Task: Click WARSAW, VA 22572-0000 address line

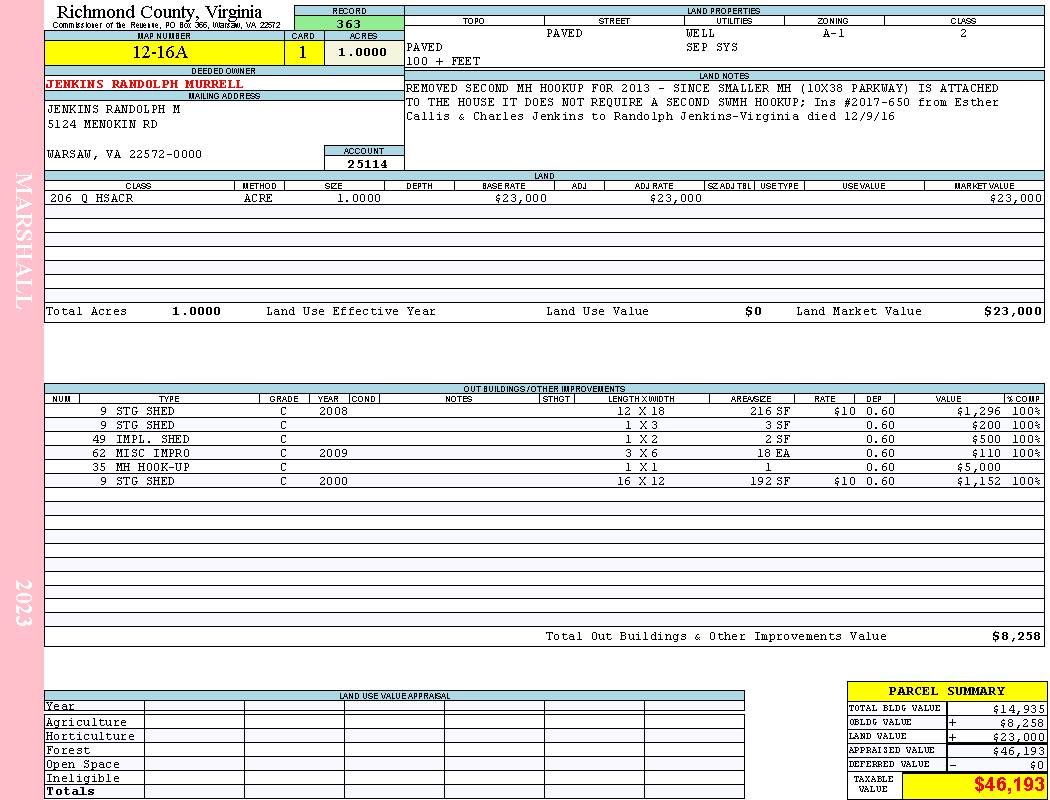Action: [x=125, y=155]
